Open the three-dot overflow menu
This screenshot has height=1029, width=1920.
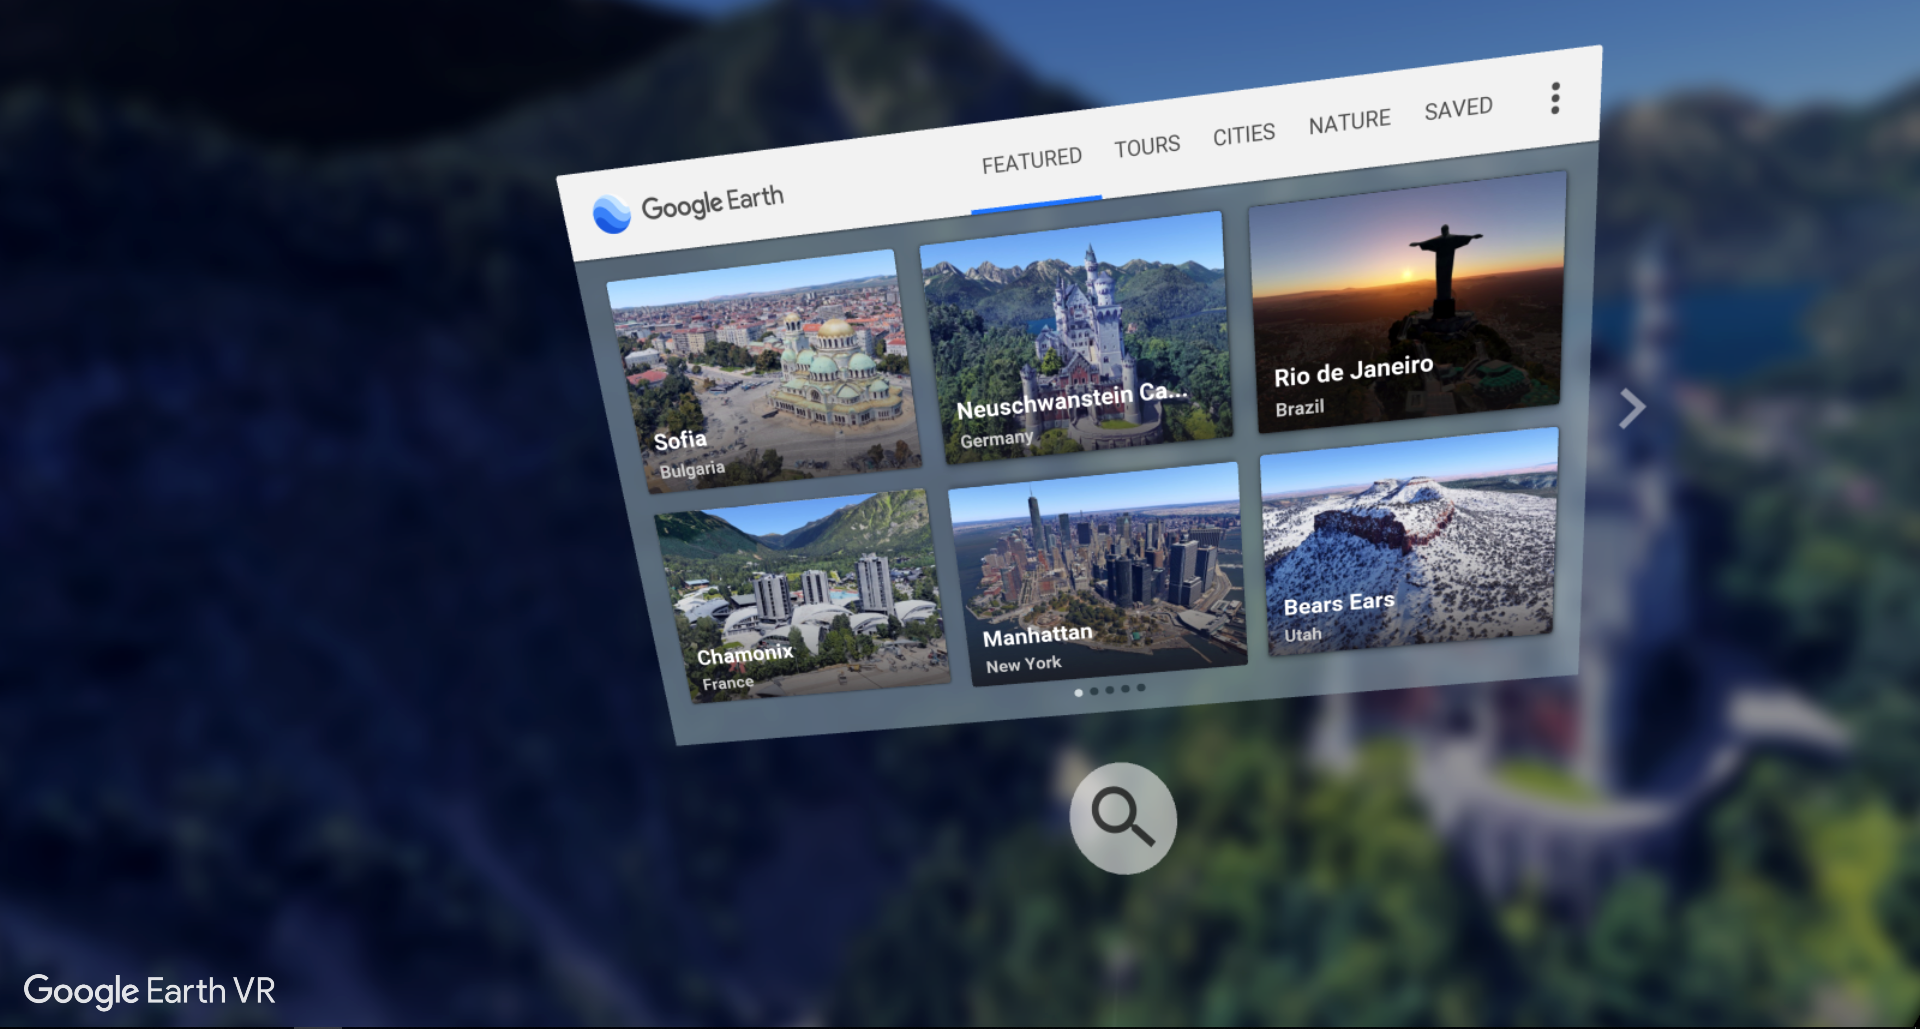(1554, 98)
